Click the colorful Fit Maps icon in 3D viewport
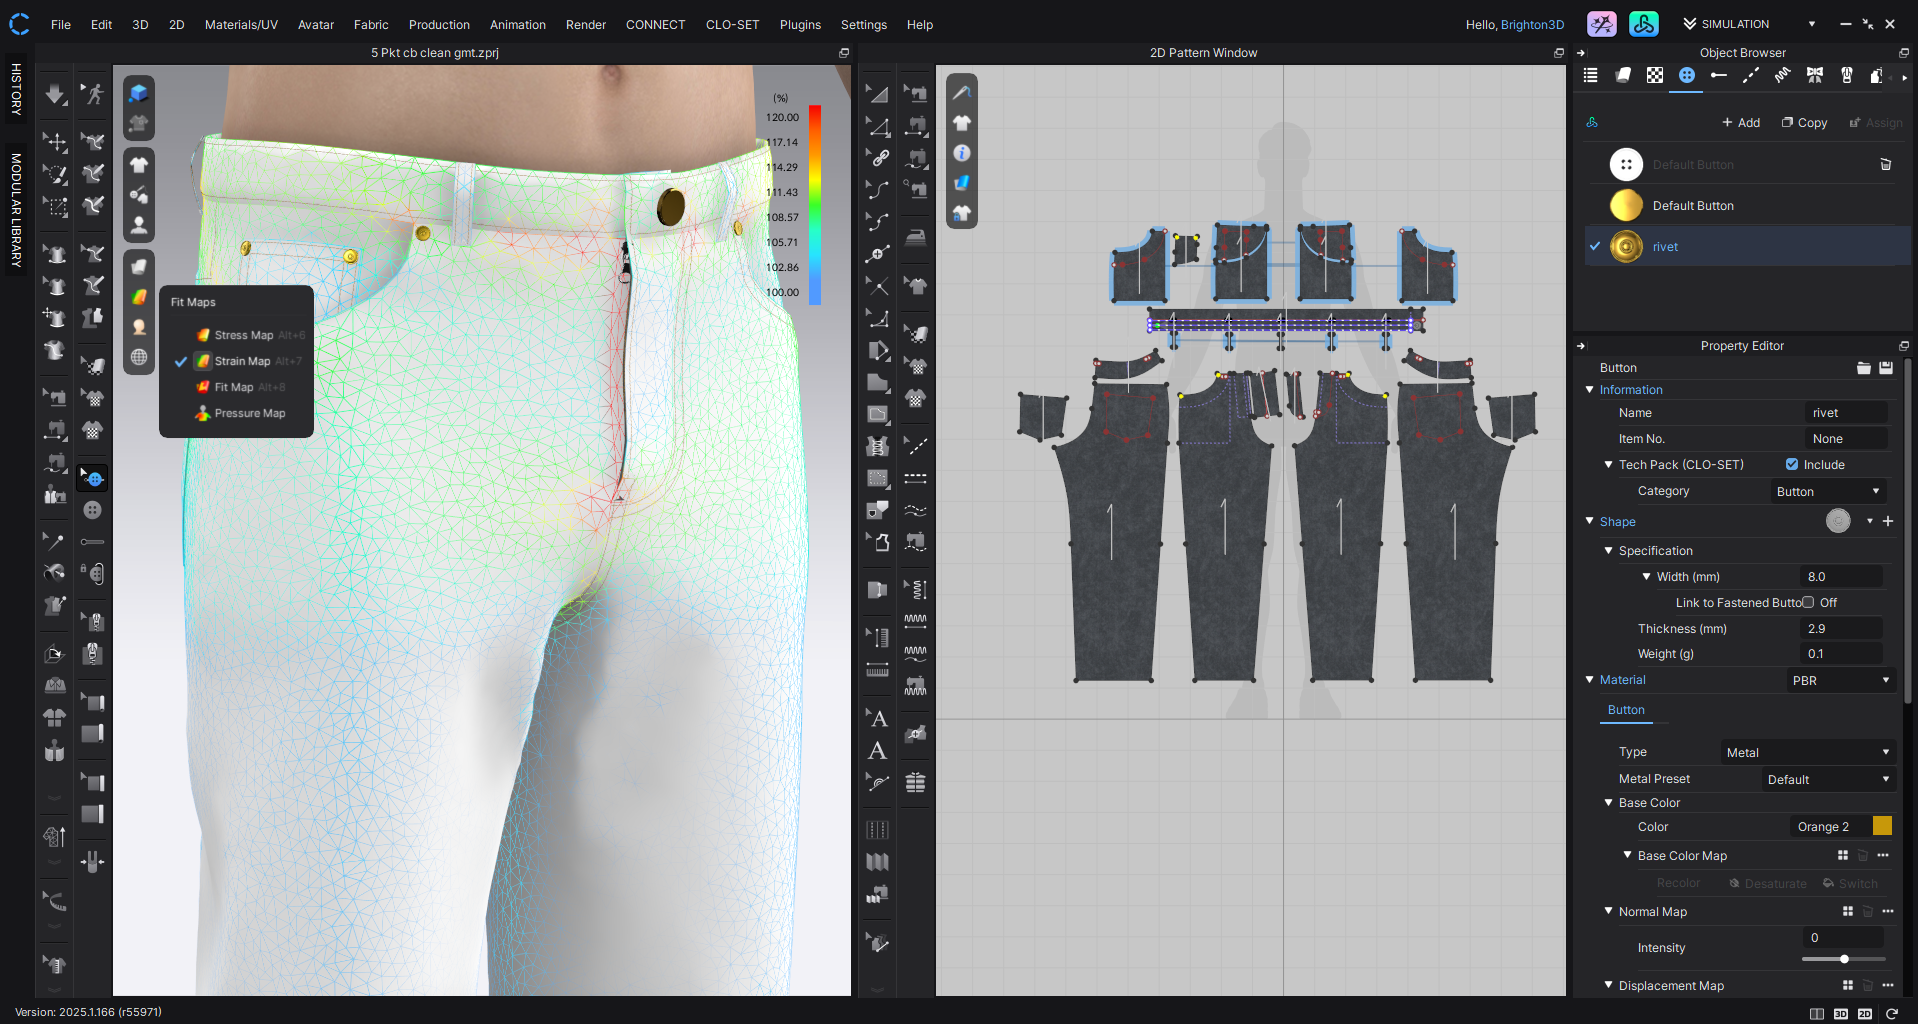The width and height of the screenshot is (1918, 1024). tap(139, 297)
